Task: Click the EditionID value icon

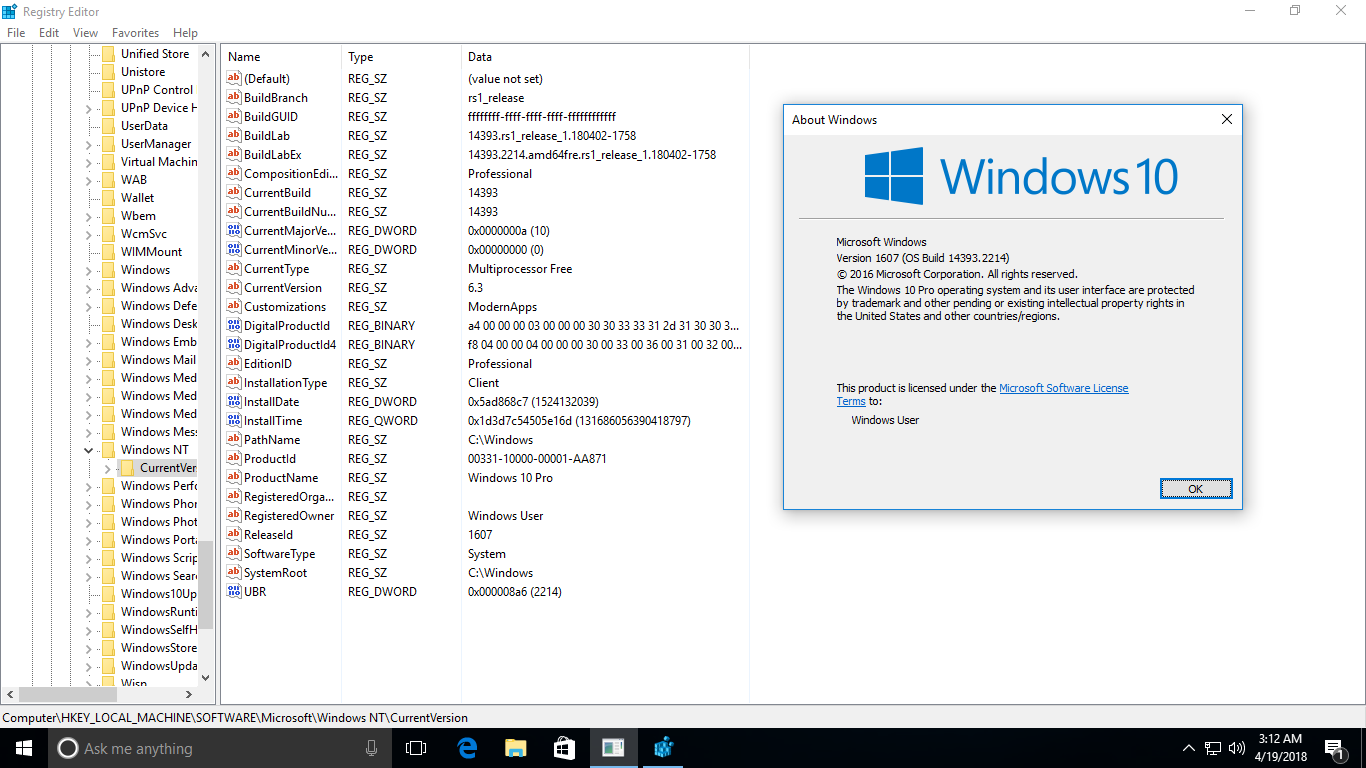Action: [x=234, y=364]
